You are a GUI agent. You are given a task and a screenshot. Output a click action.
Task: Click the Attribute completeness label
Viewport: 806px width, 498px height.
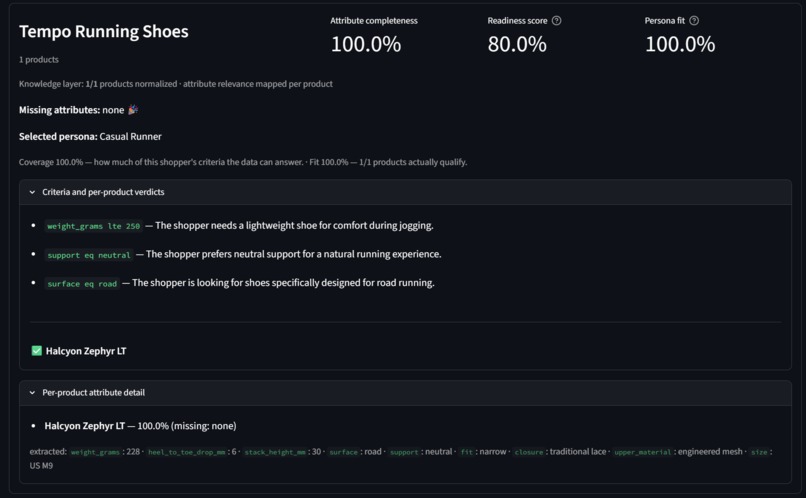point(374,21)
